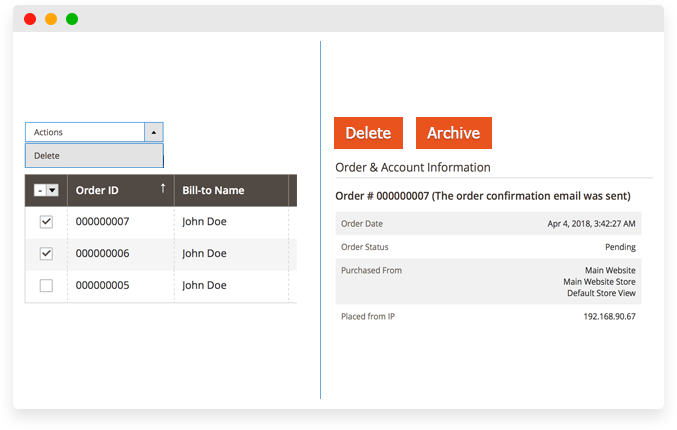The width and height of the screenshot is (677, 430).
Task: Click the IP address 192.168.90.67
Action: (x=610, y=316)
